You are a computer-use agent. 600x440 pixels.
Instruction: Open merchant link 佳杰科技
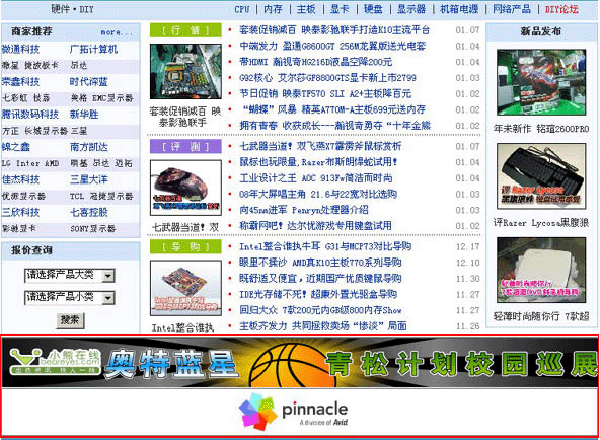21,179
